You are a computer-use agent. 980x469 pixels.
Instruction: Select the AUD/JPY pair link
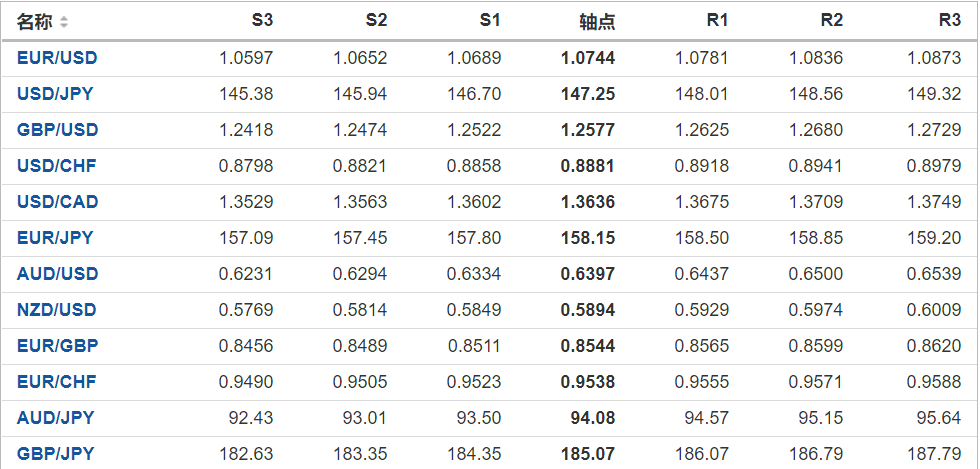point(55,418)
